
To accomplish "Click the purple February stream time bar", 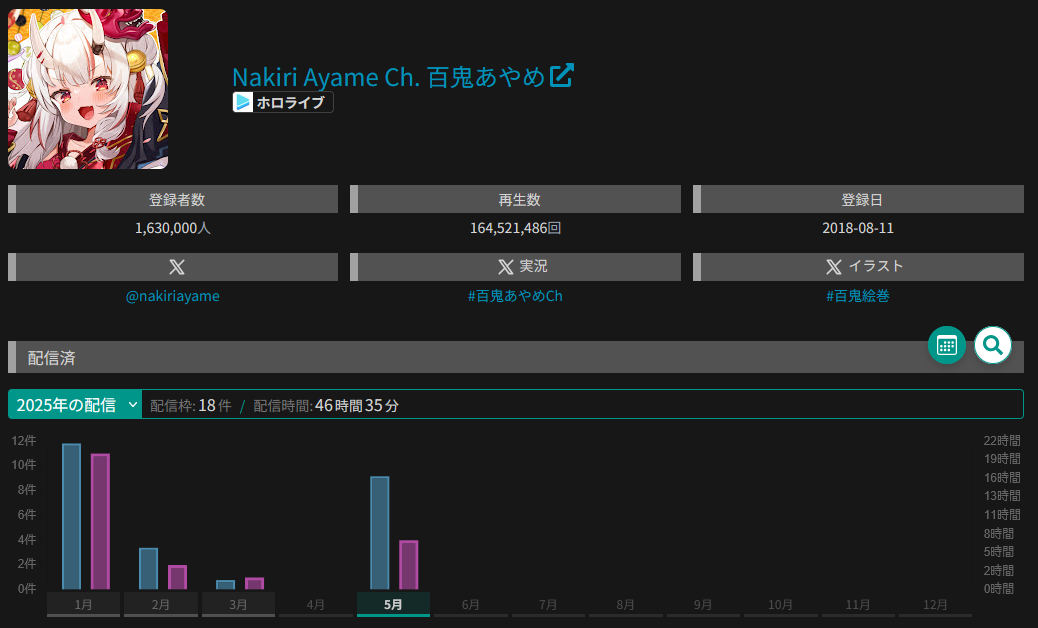I will (x=177, y=577).
